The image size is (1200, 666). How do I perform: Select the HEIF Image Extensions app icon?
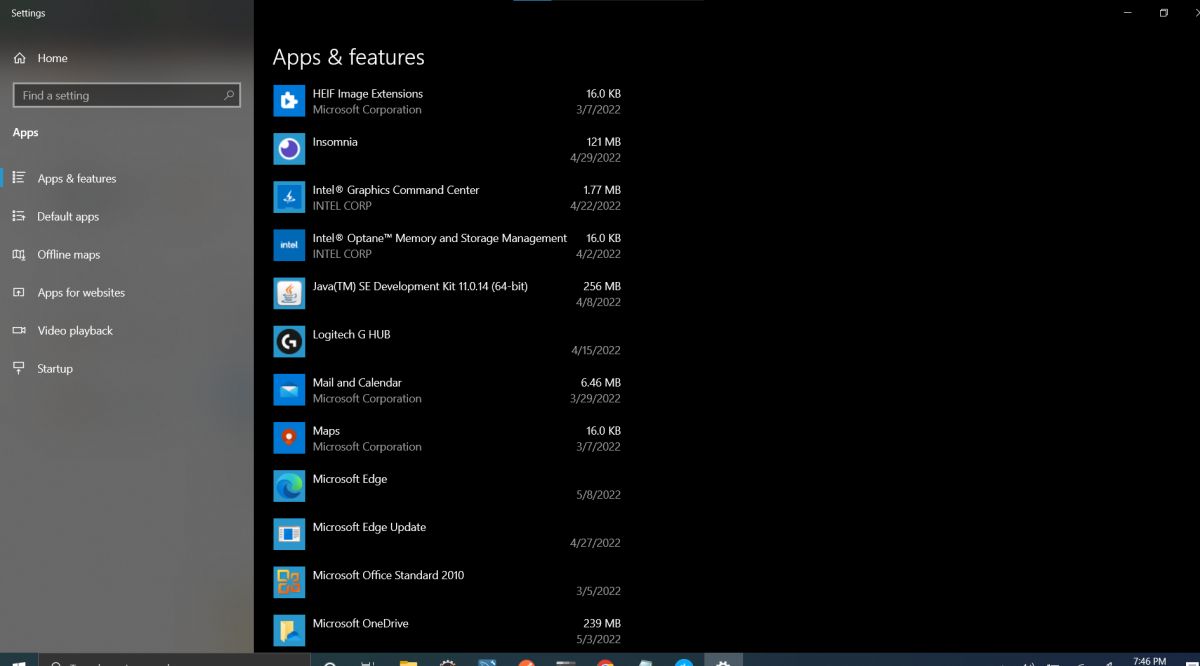pyautogui.click(x=289, y=101)
